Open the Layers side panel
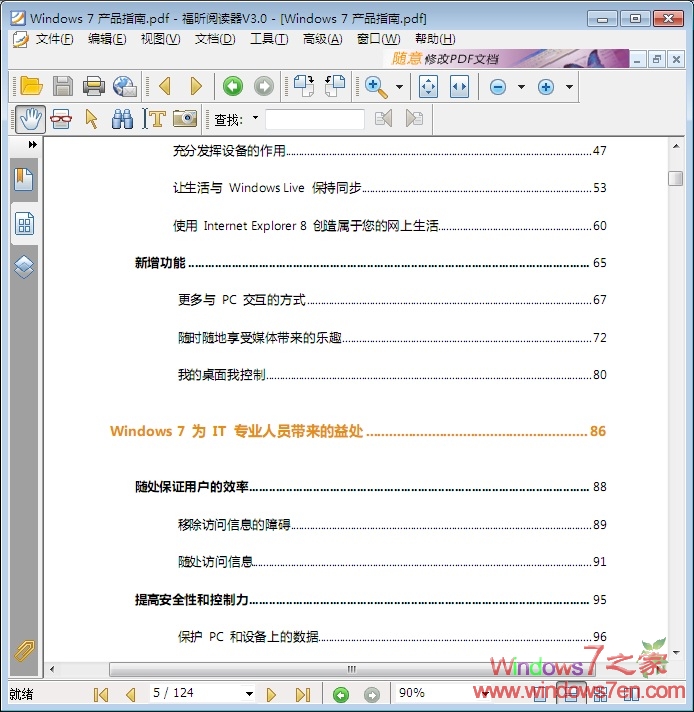This screenshot has height=712, width=694. pyautogui.click(x=24, y=267)
